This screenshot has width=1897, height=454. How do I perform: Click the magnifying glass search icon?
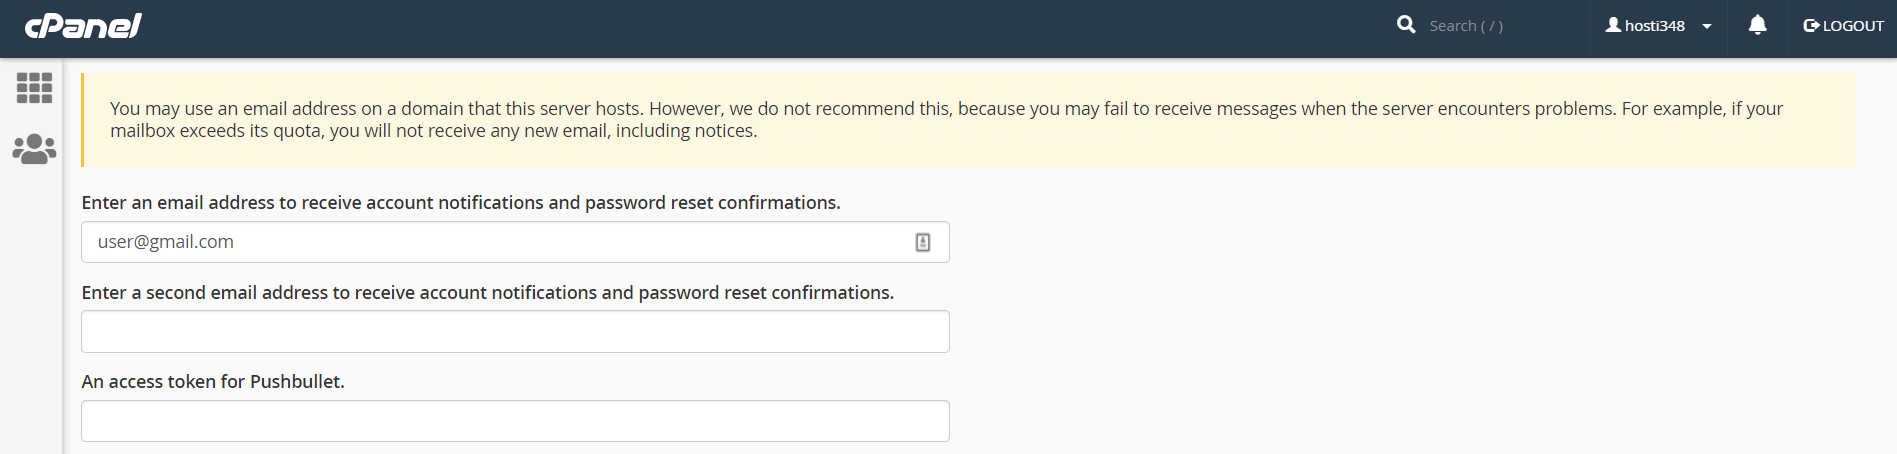click(1406, 25)
